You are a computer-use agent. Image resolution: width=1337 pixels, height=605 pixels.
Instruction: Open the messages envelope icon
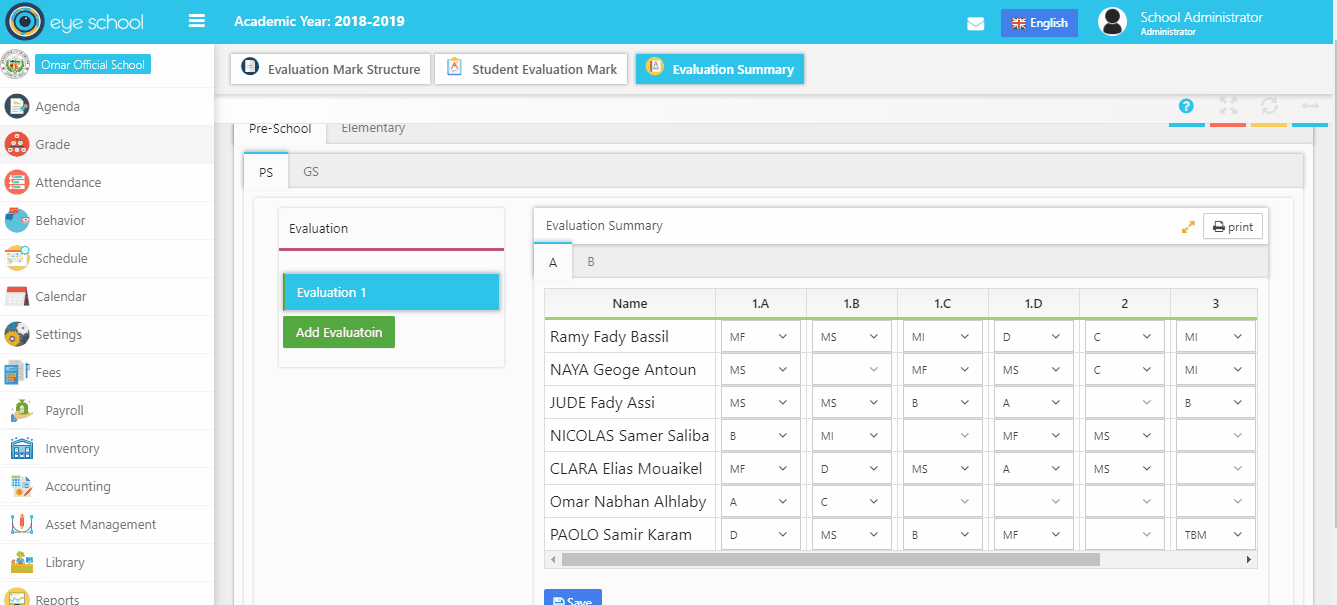(976, 22)
